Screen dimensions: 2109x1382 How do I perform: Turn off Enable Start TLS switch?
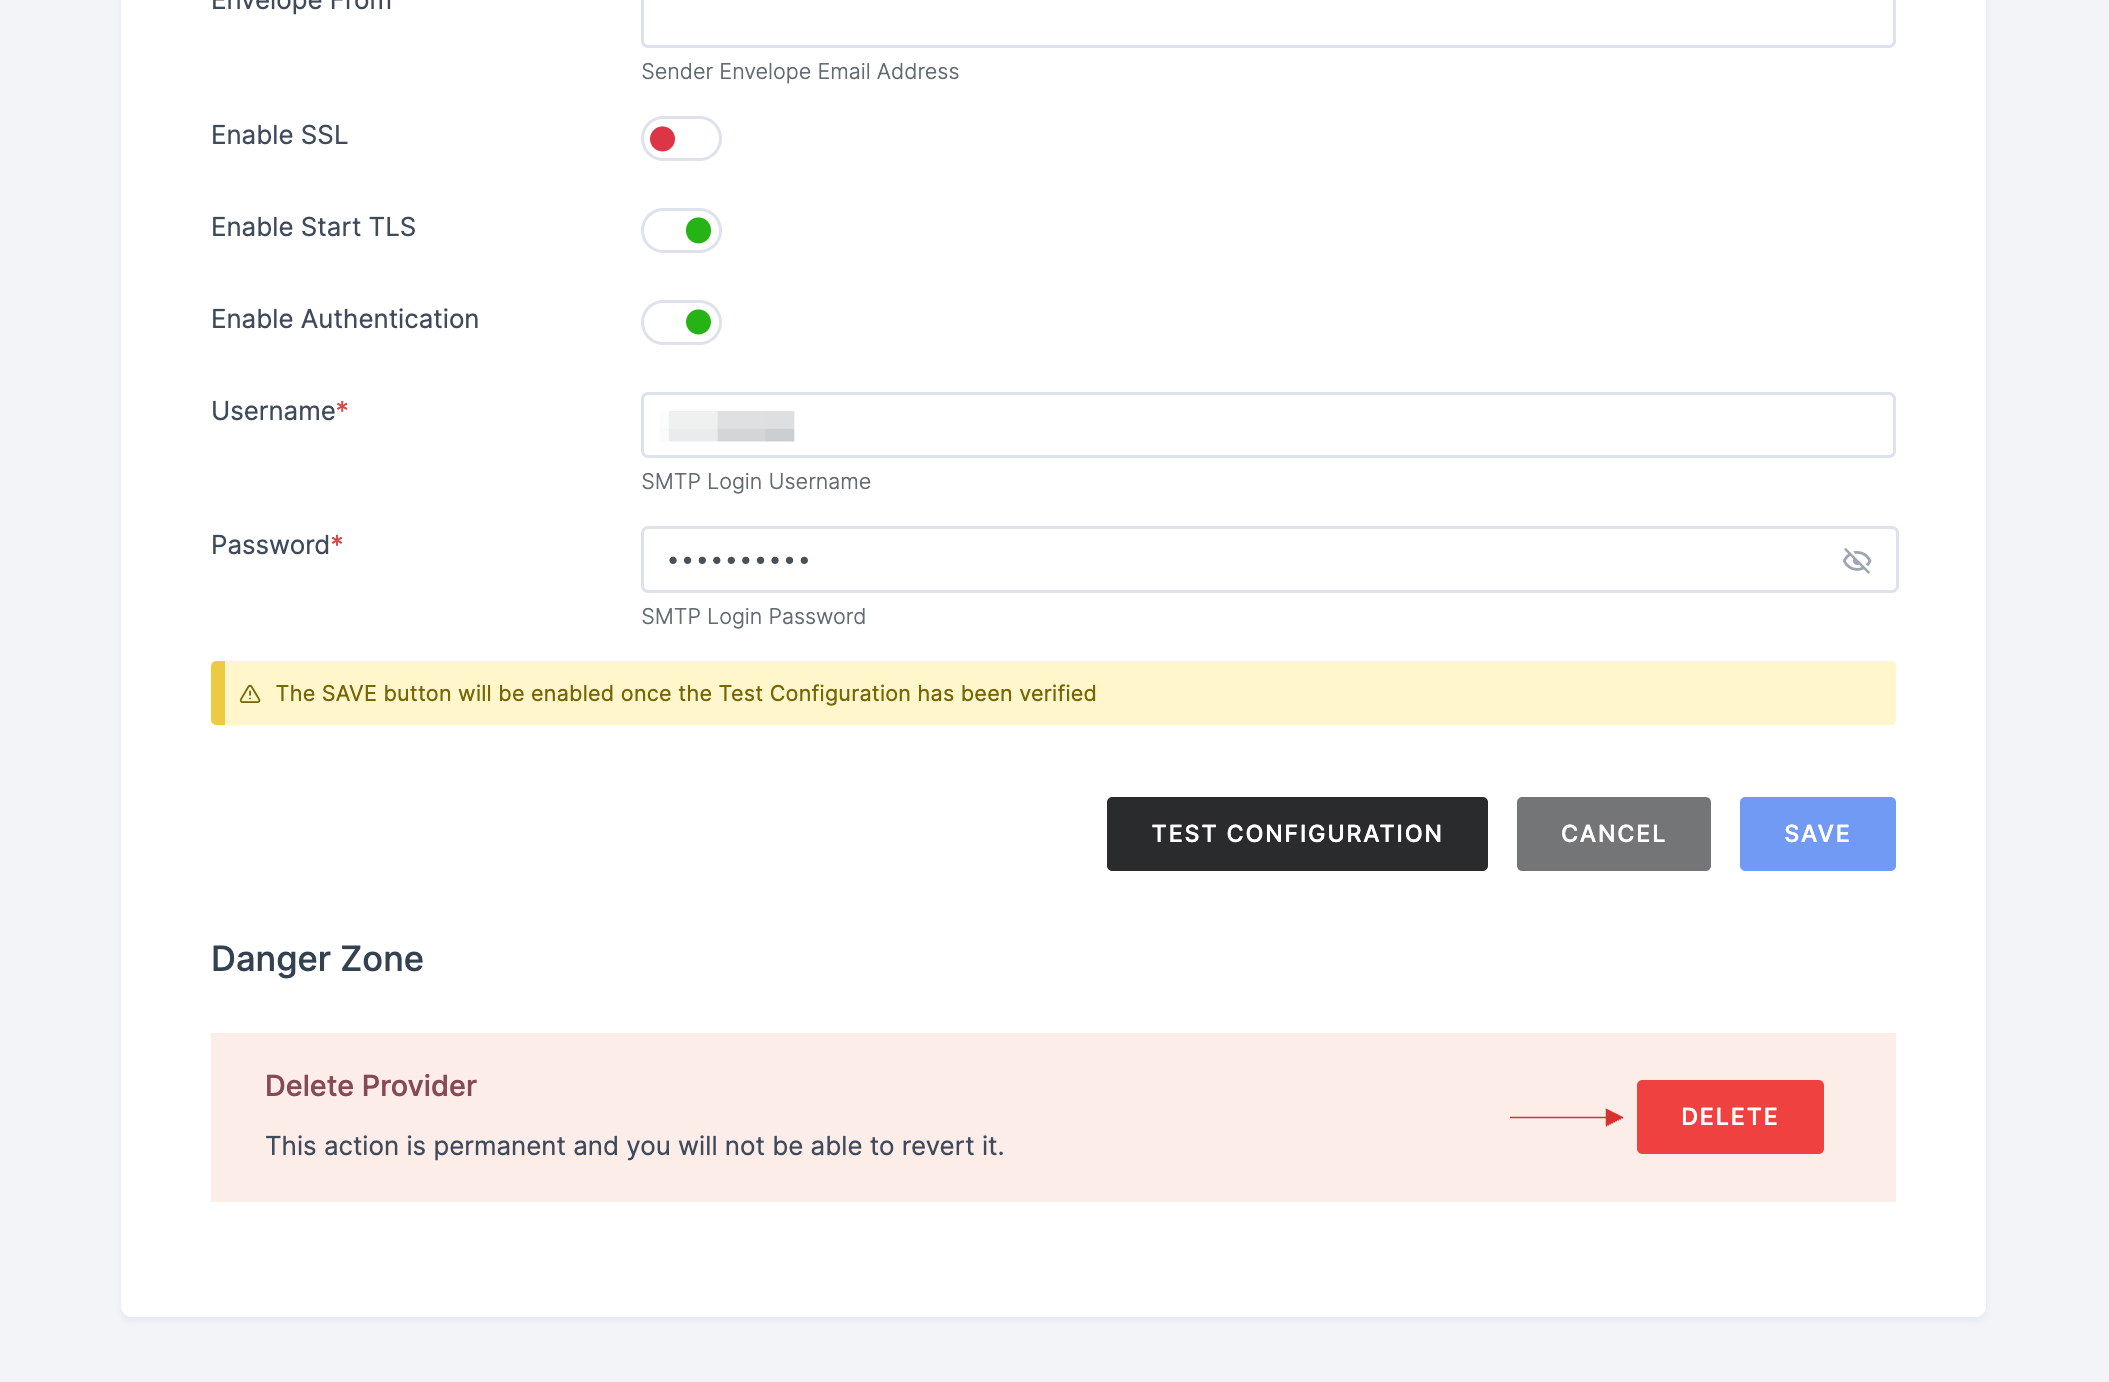tap(681, 230)
